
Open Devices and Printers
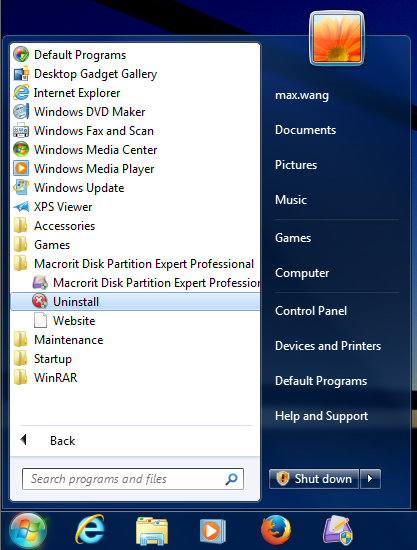click(328, 346)
